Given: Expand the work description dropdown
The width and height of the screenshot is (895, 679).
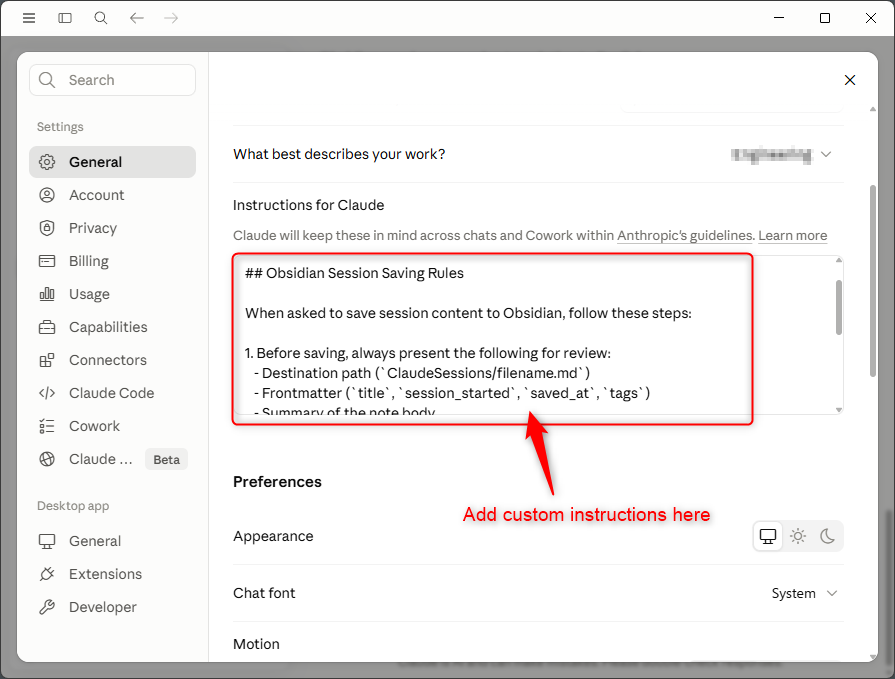Looking at the screenshot, I should click(x=781, y=155).
